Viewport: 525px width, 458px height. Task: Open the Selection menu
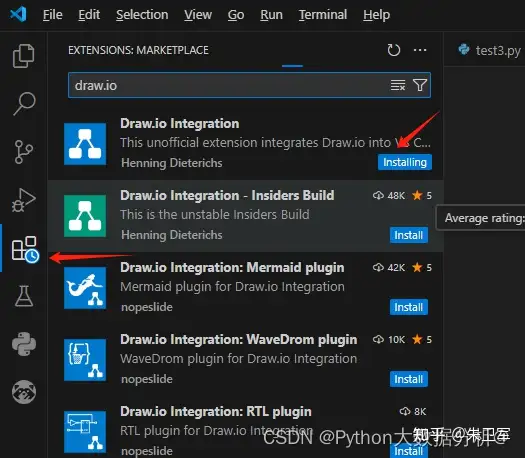142,15
